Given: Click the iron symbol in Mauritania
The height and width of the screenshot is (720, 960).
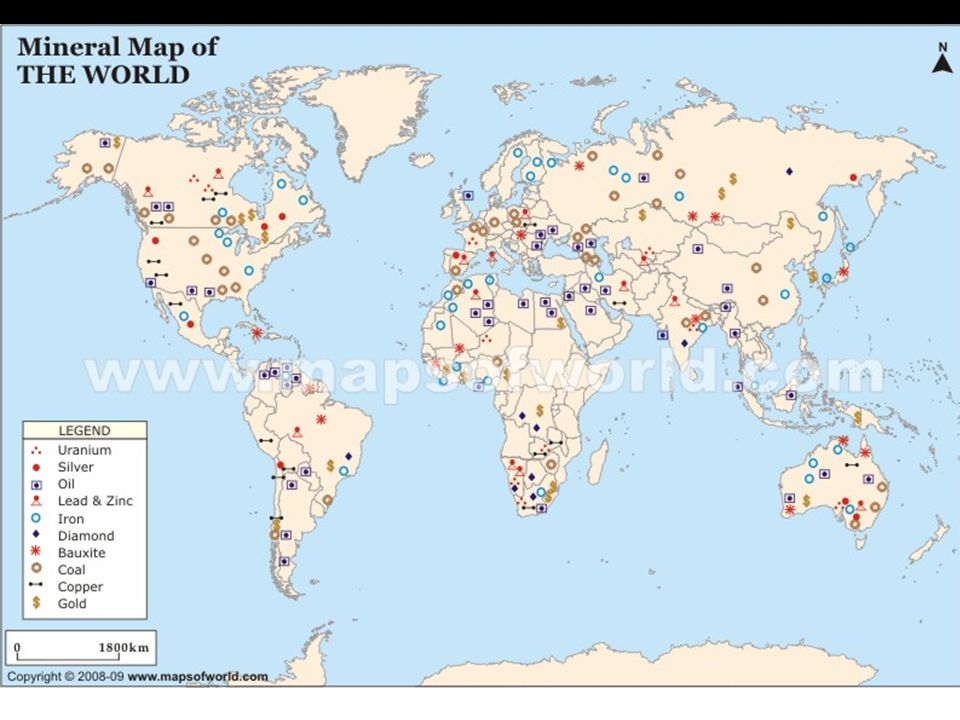Looking at the screenshot, I should click(x=440, y=326).
